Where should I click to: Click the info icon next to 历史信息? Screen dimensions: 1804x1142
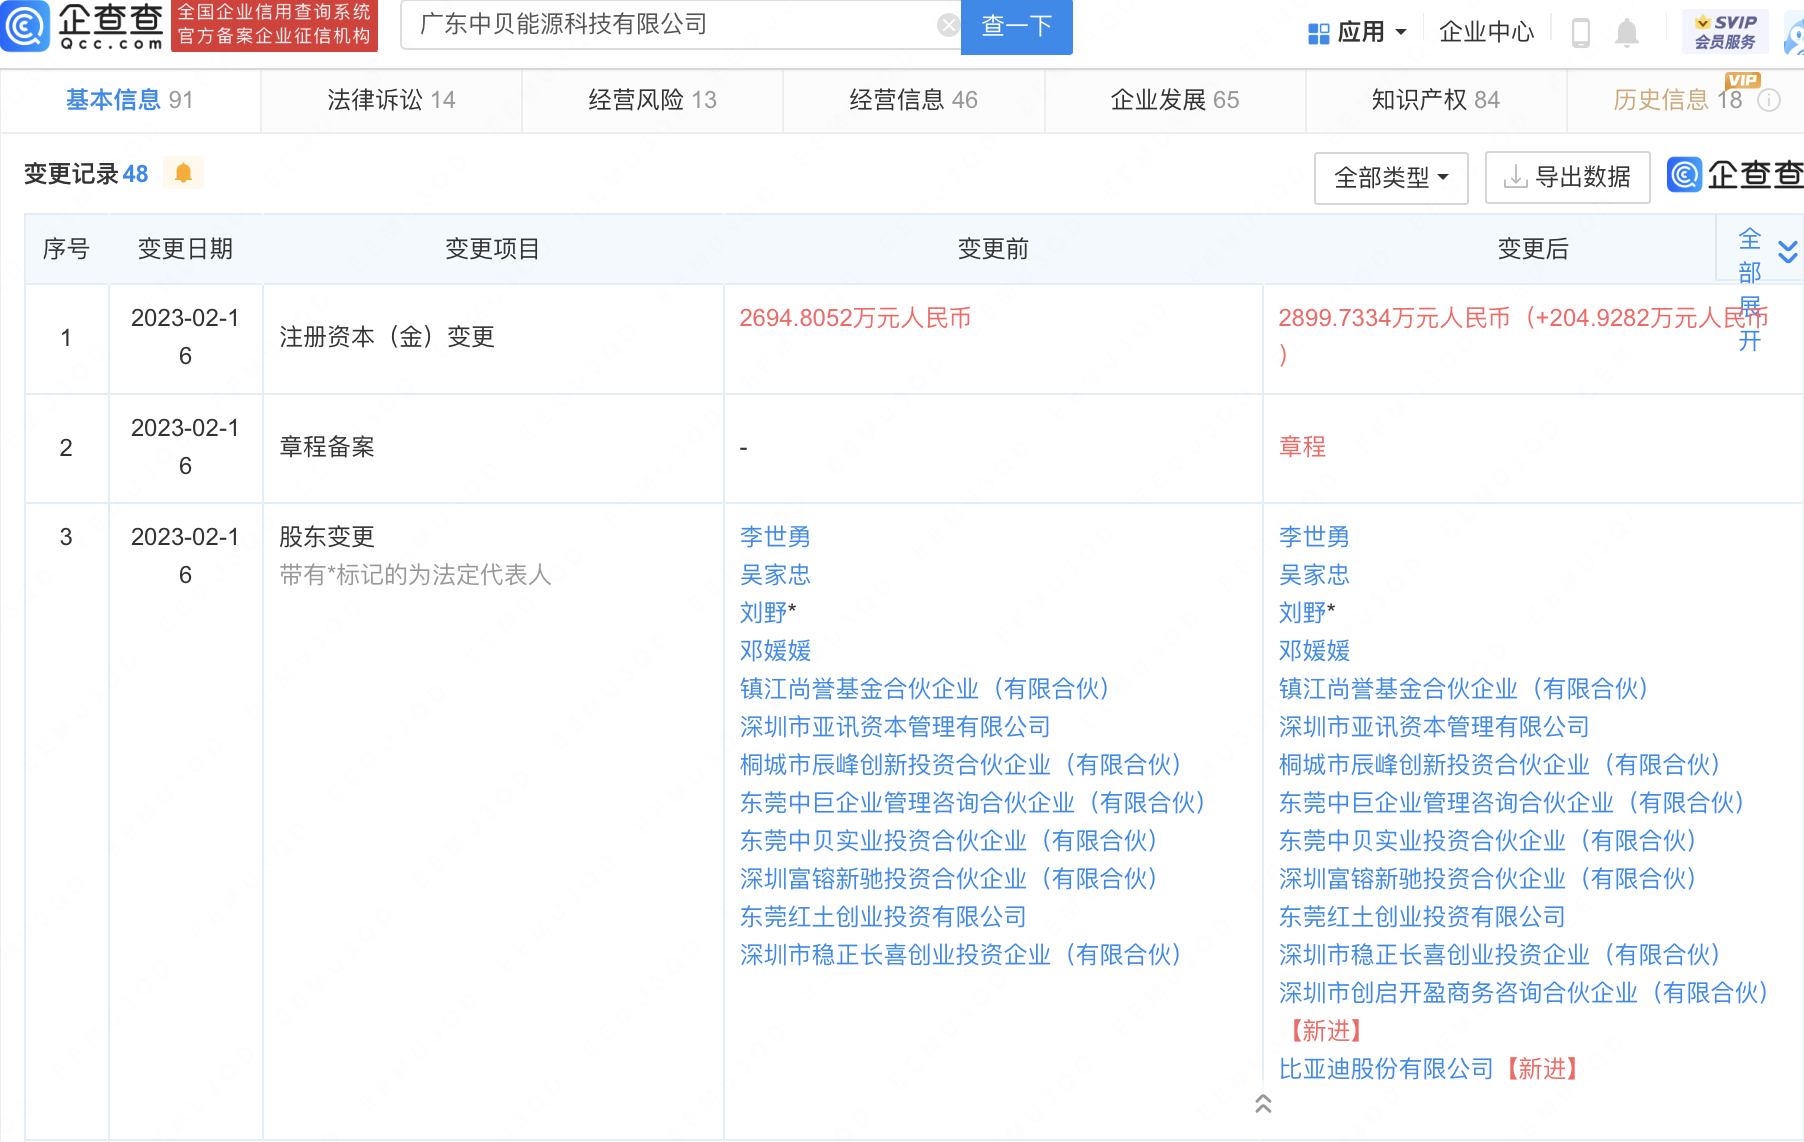tap(1769, 100)
